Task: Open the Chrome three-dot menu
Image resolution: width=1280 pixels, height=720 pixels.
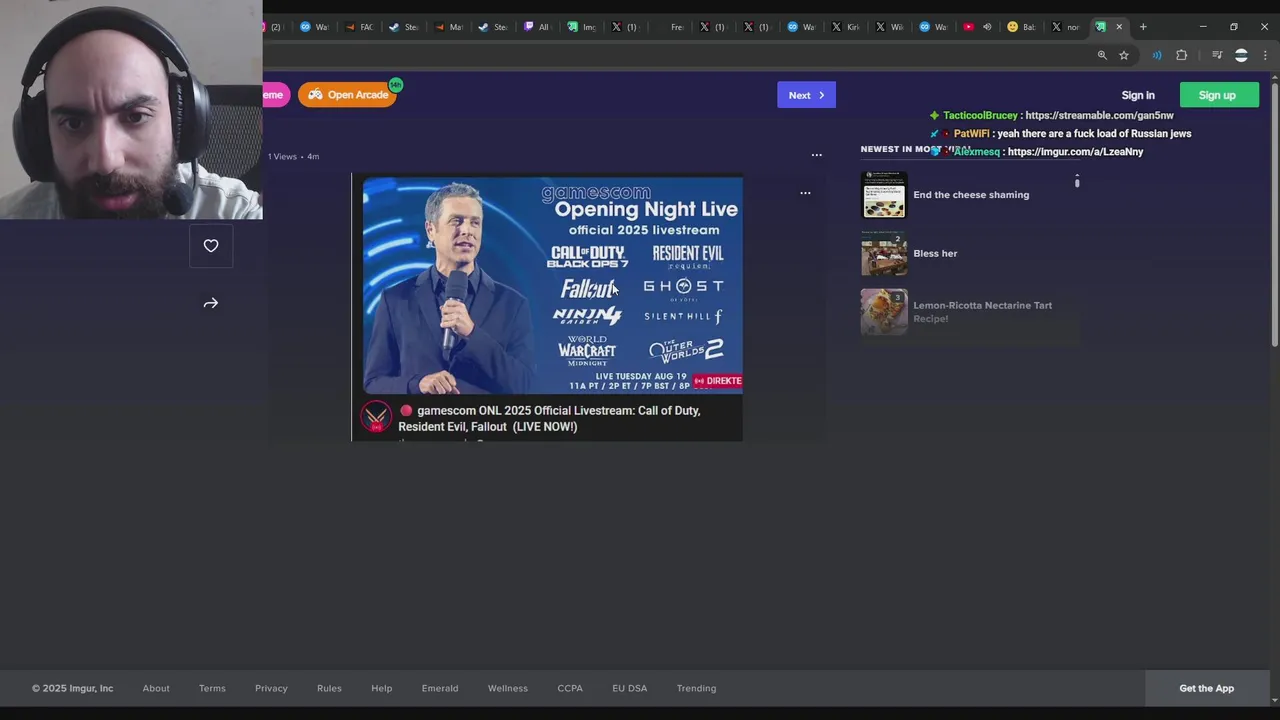Action: 1265,55
